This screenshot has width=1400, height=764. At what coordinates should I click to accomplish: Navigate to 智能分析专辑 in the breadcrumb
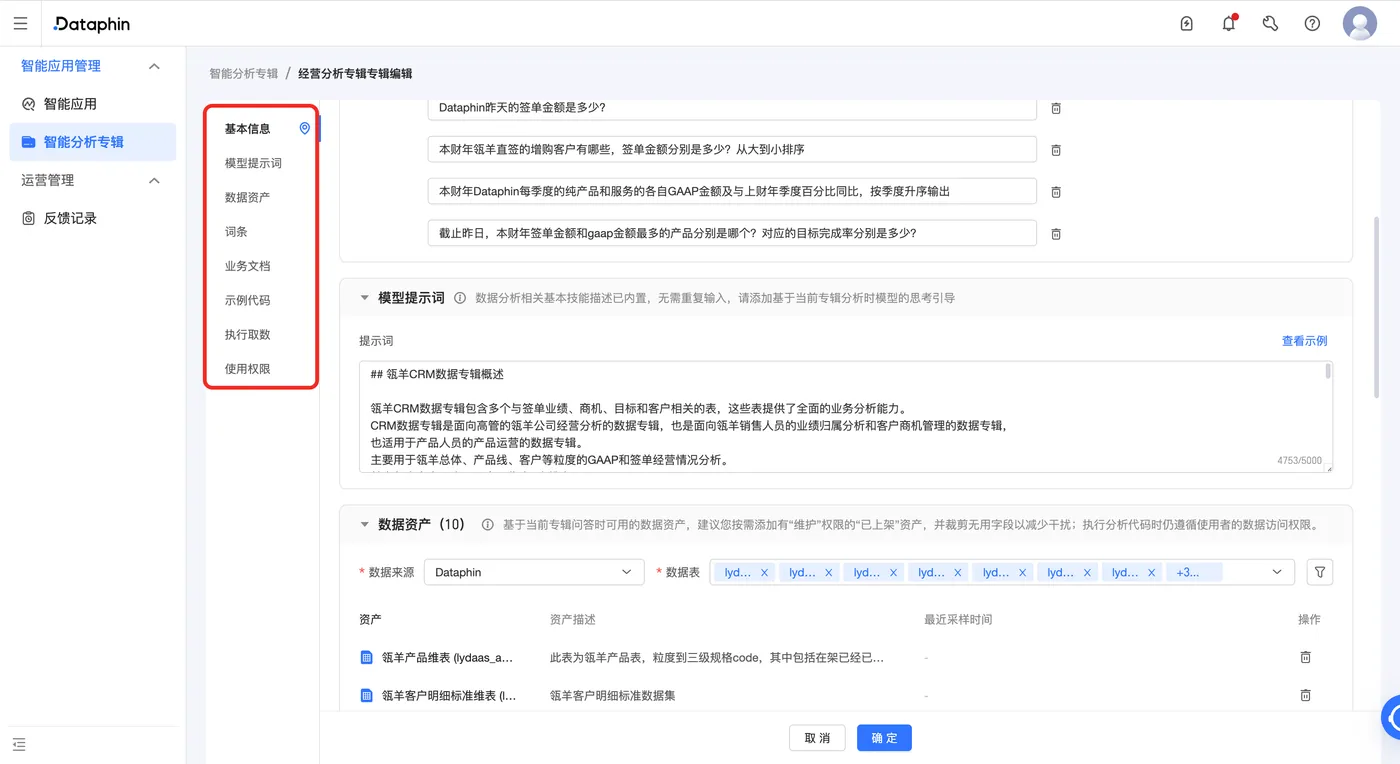tap(244, 73)
